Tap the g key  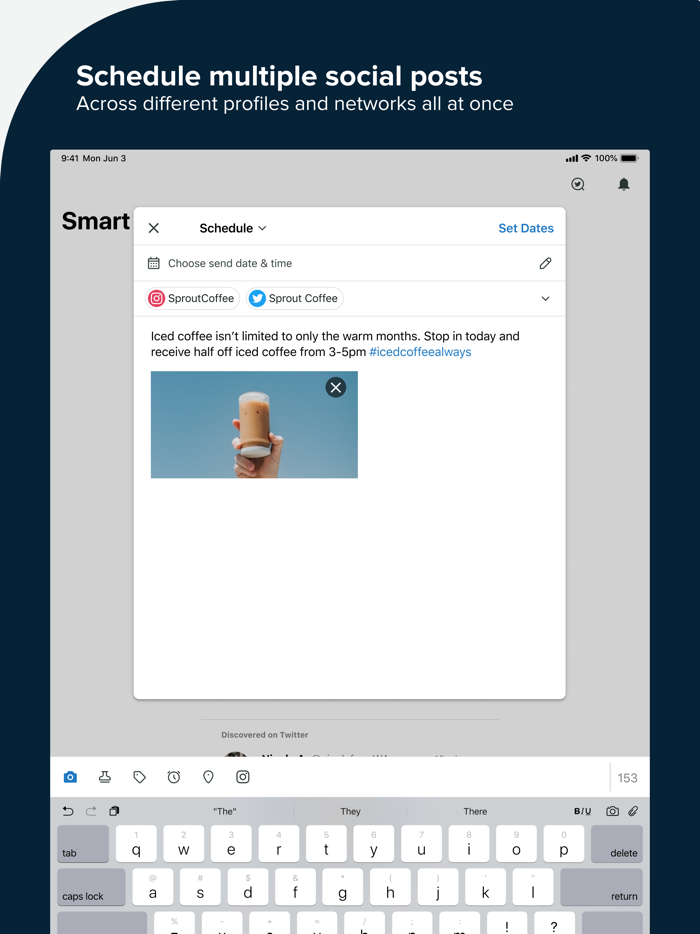click(343, 888)
